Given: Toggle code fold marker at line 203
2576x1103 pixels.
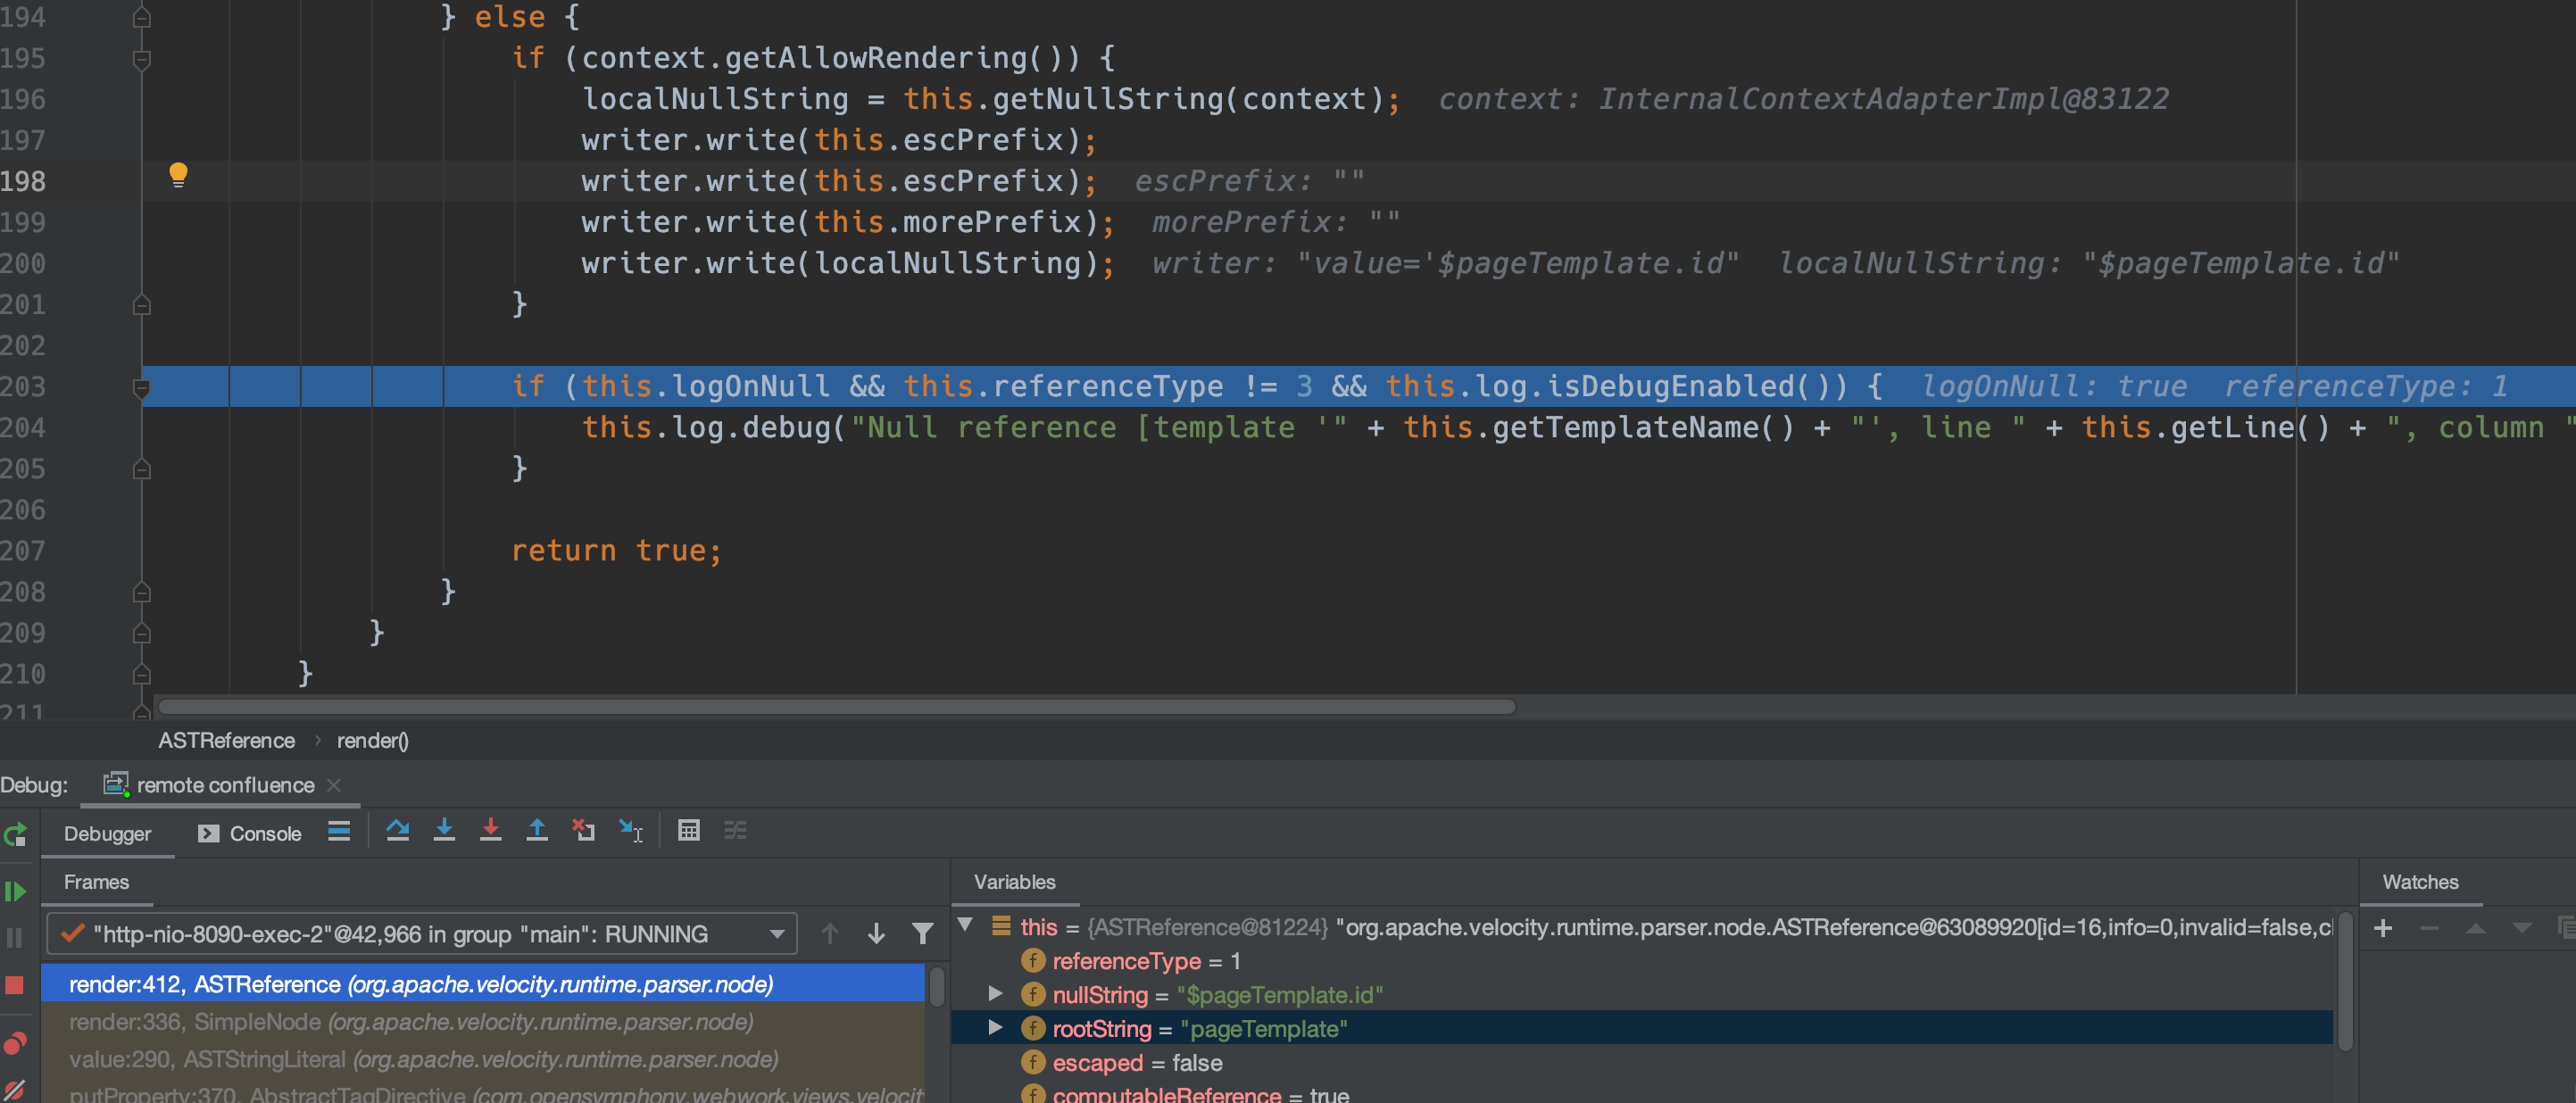Looking at the screenshot, I should tap(142, 388).
